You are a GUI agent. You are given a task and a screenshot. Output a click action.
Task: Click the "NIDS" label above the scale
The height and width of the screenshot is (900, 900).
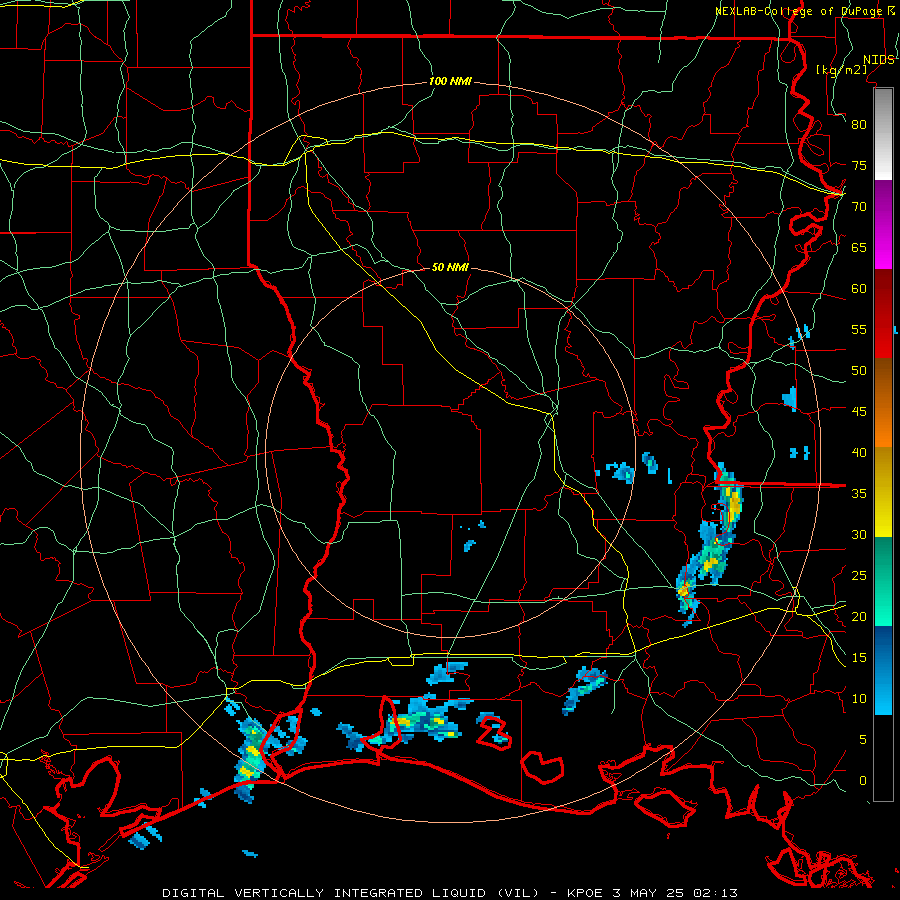(x=878, y=60)
